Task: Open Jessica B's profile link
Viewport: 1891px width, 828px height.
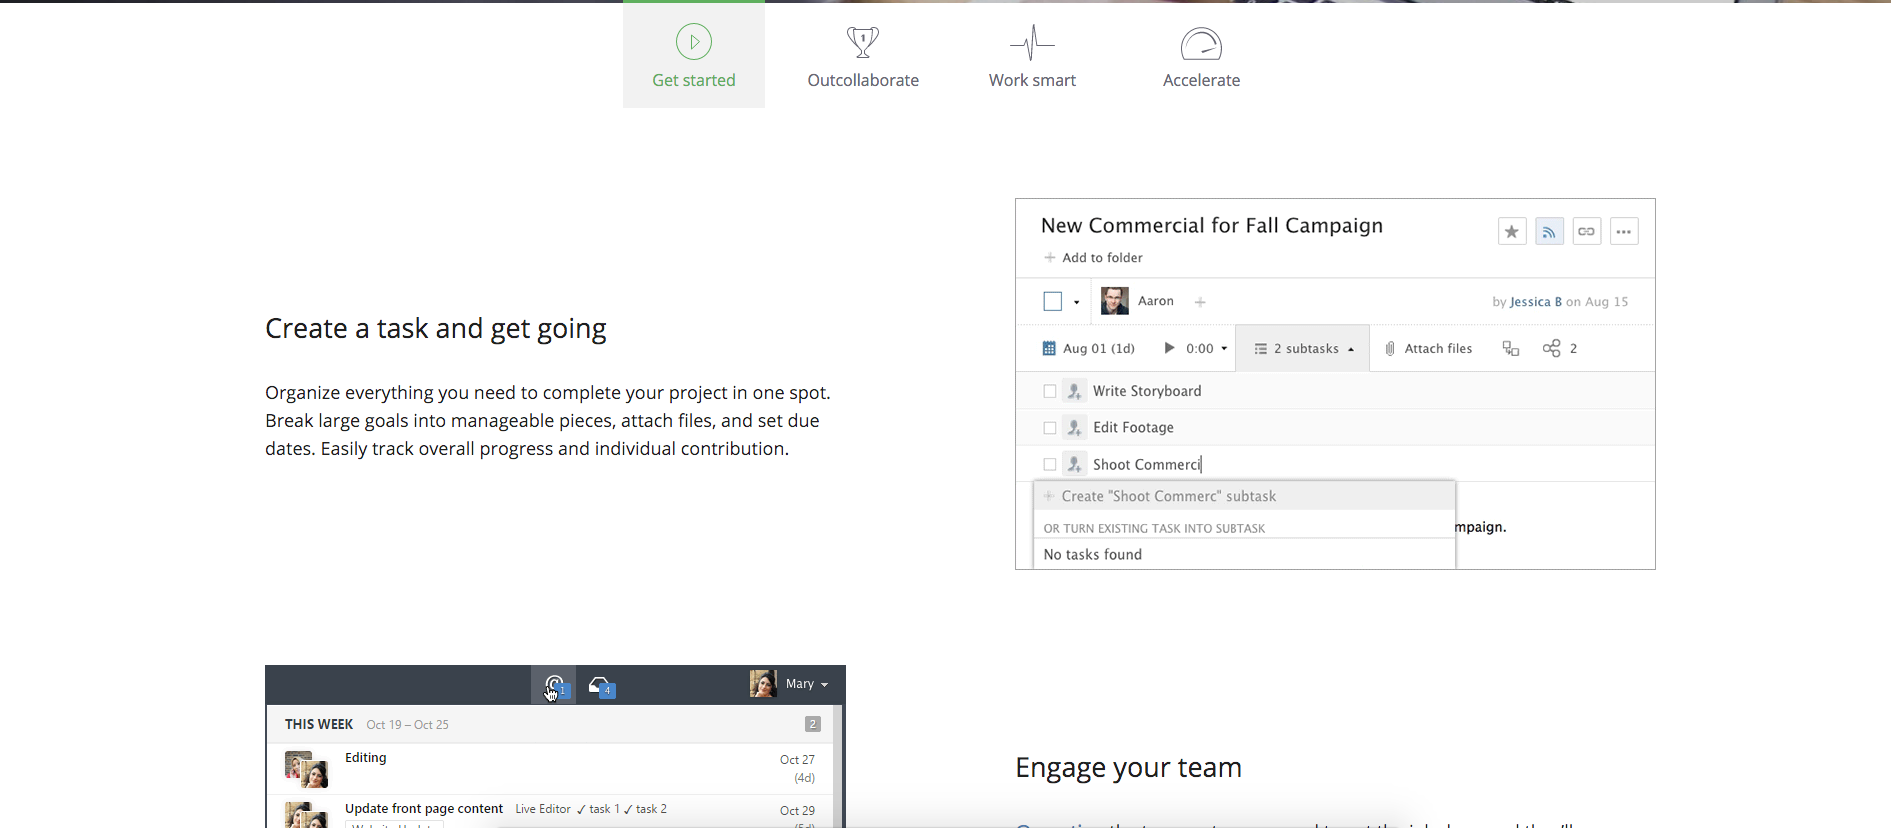Action: [x=1535, y=302]
